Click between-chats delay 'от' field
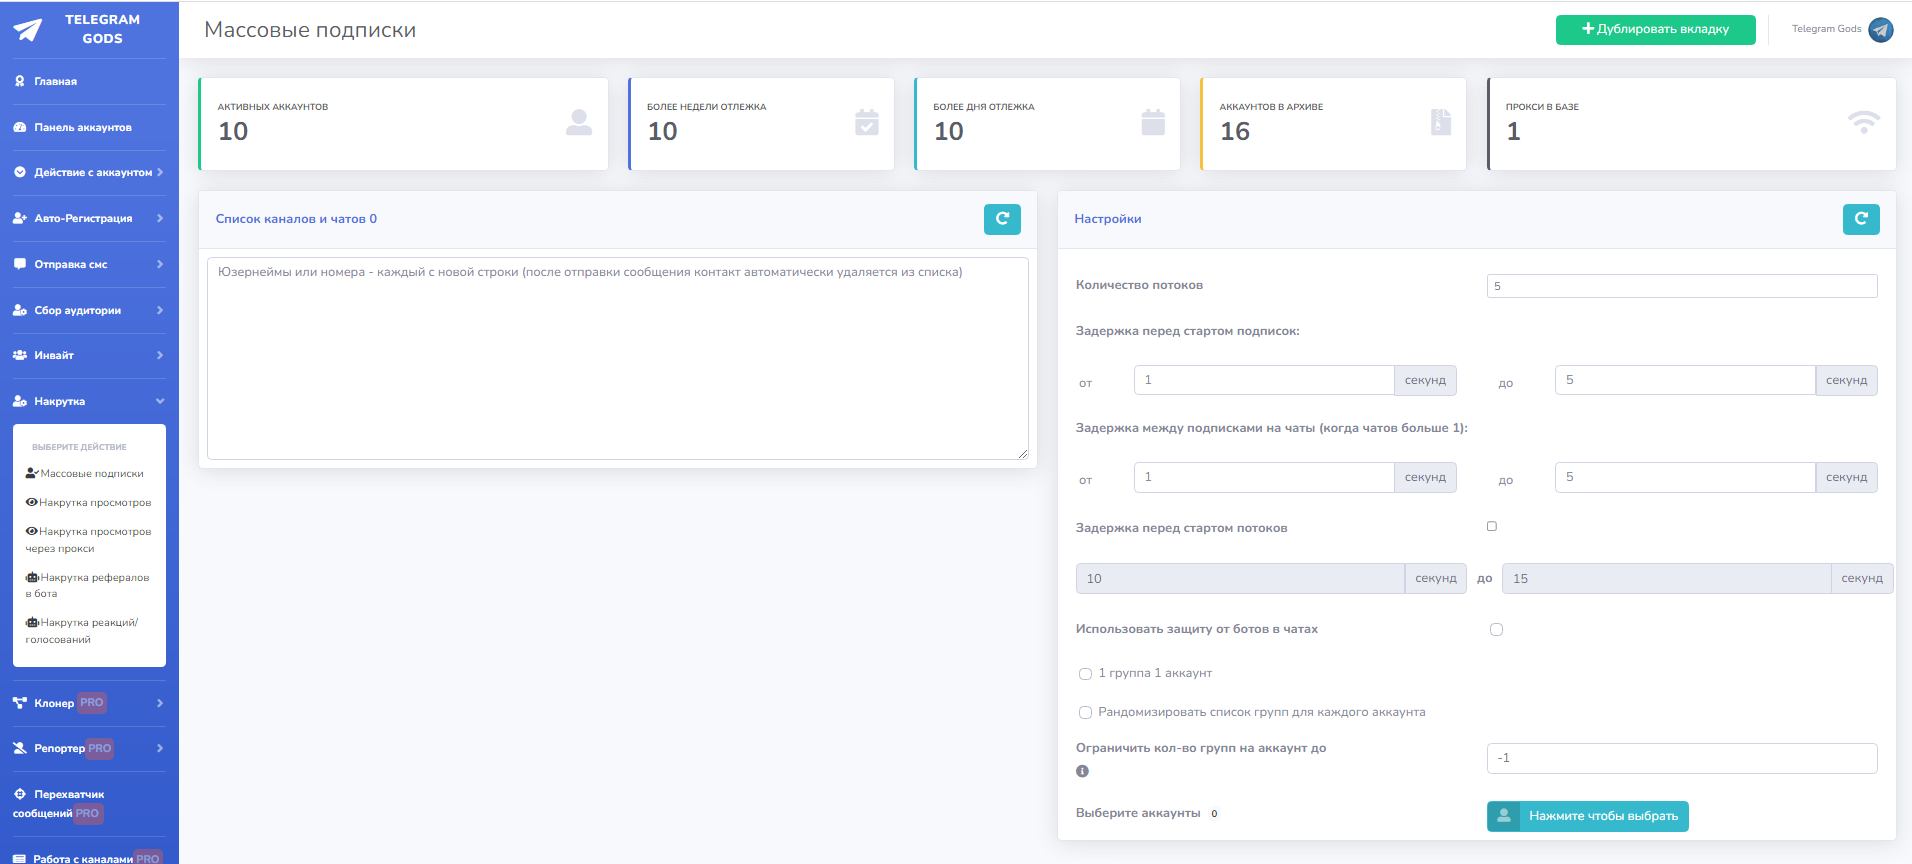 [1264, 477]
